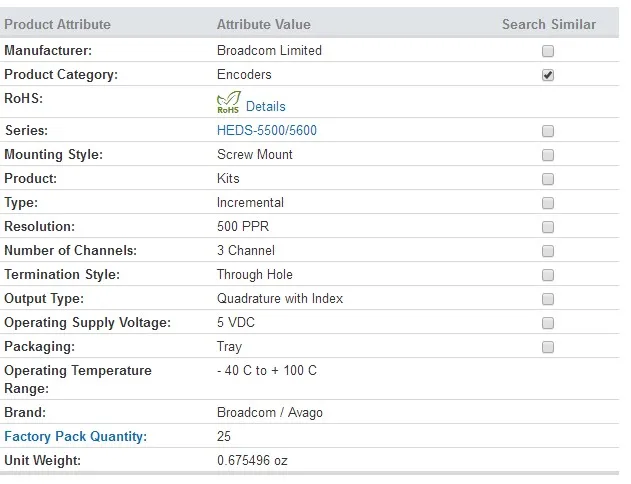Click the Product Attribute column header
This screenshot has width=631, height=484.
57,25
